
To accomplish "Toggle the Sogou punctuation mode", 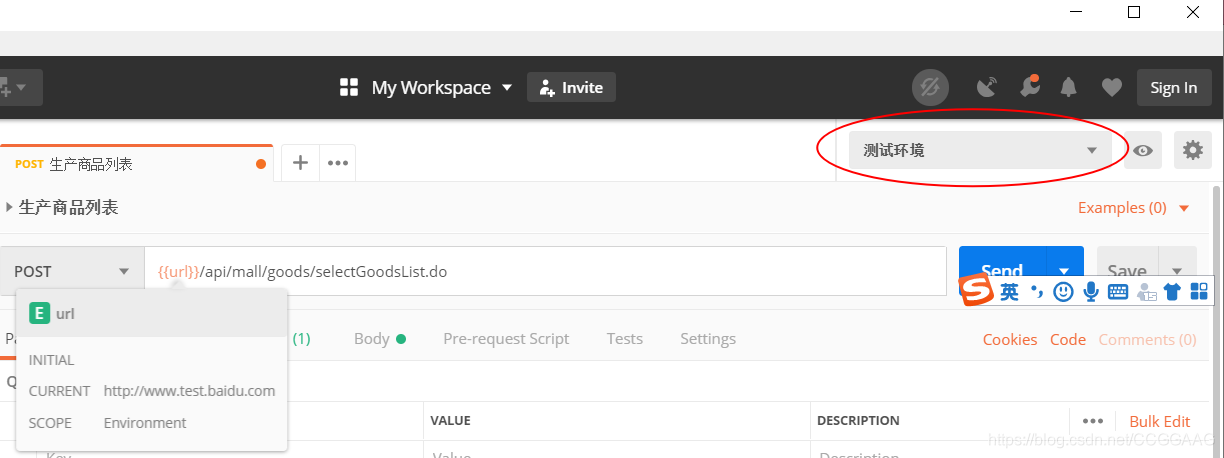I will pos(1038,292).
